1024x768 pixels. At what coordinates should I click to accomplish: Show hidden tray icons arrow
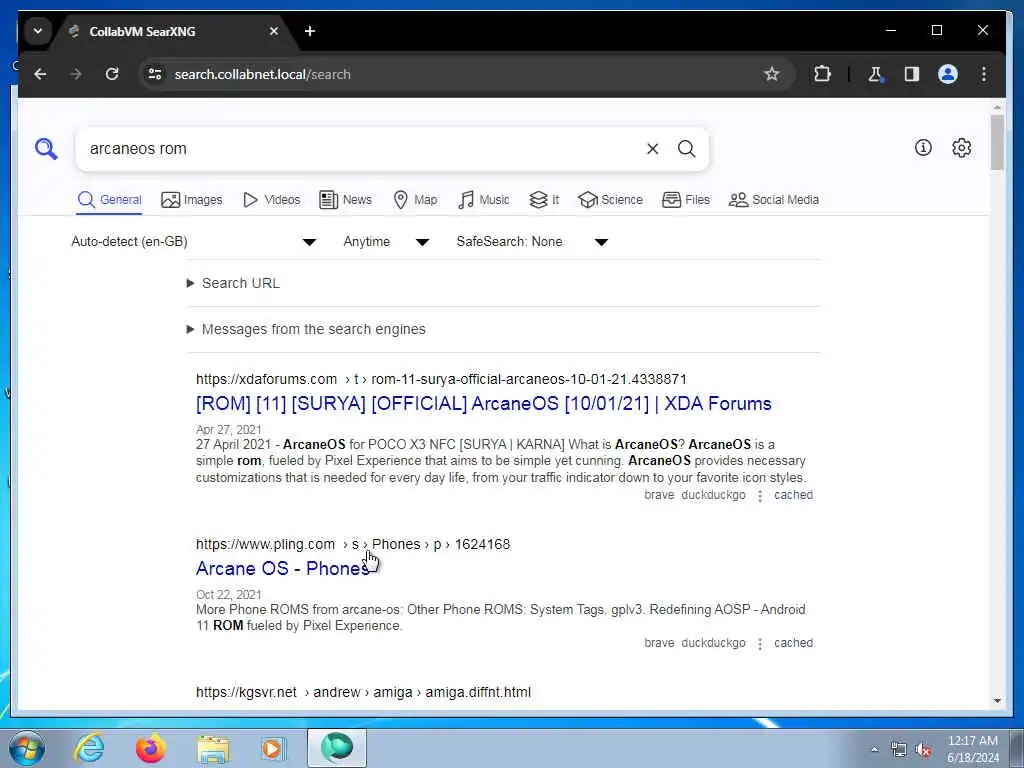click(x=874, y=750)
